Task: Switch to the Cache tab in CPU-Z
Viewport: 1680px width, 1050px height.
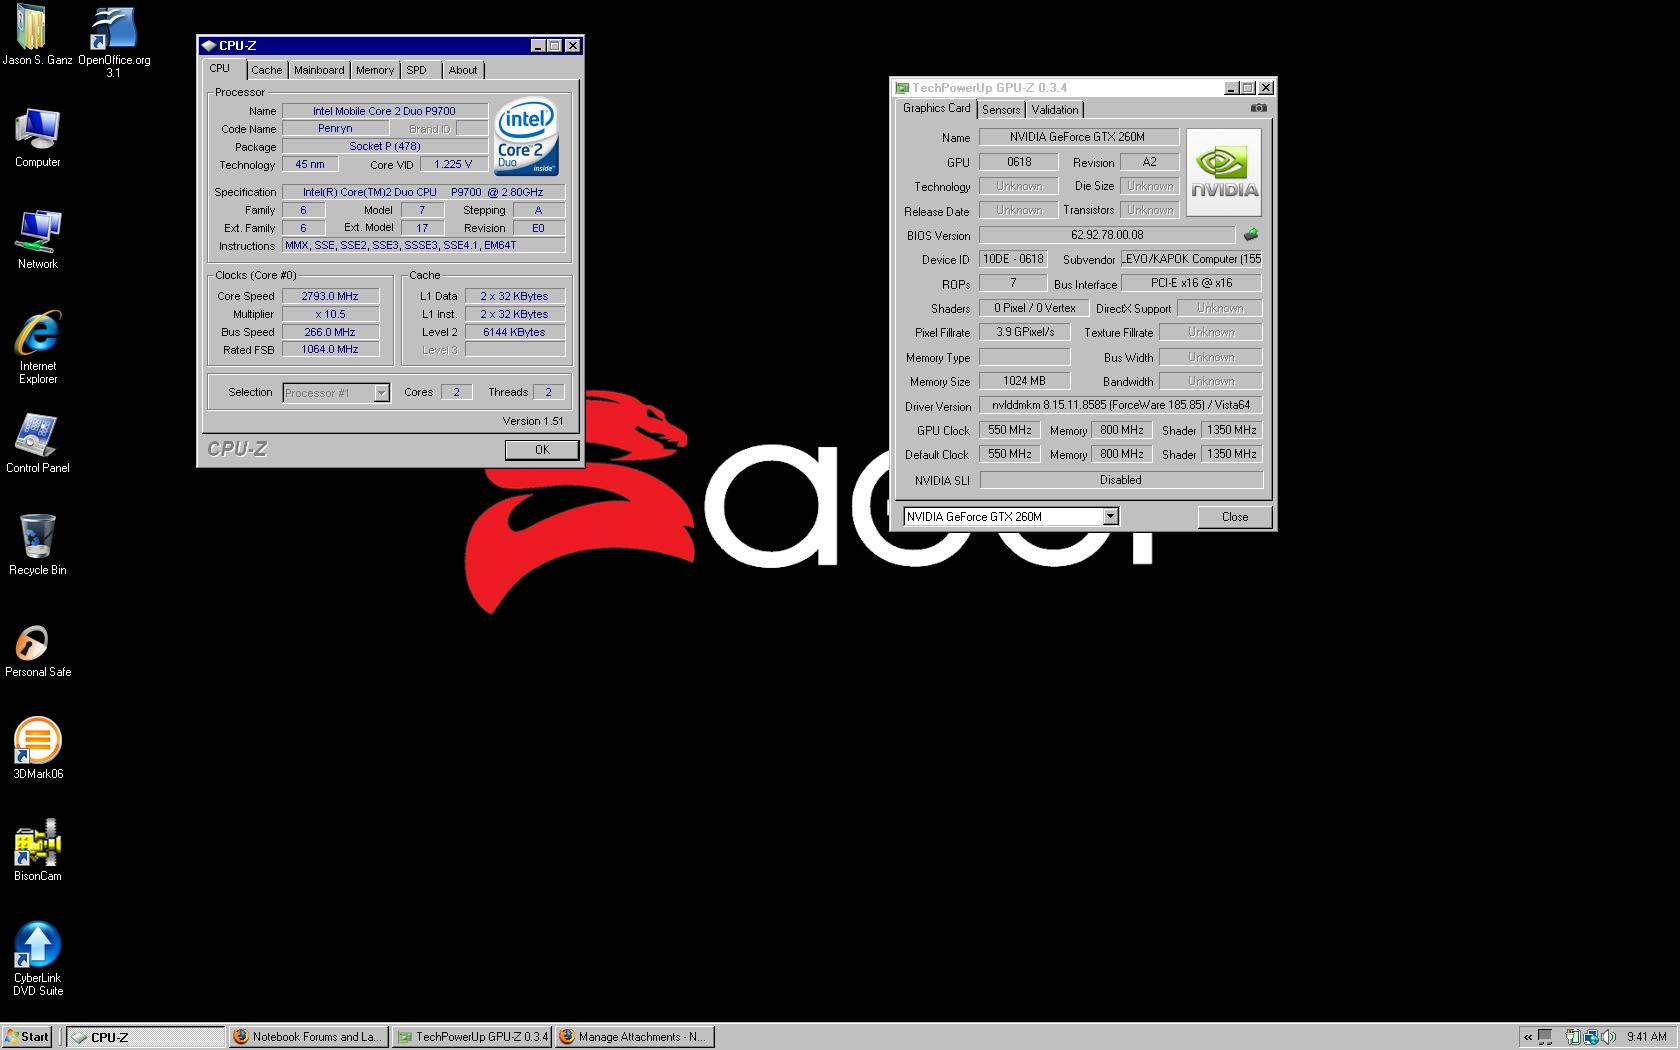Action: (x=267, y=70)
